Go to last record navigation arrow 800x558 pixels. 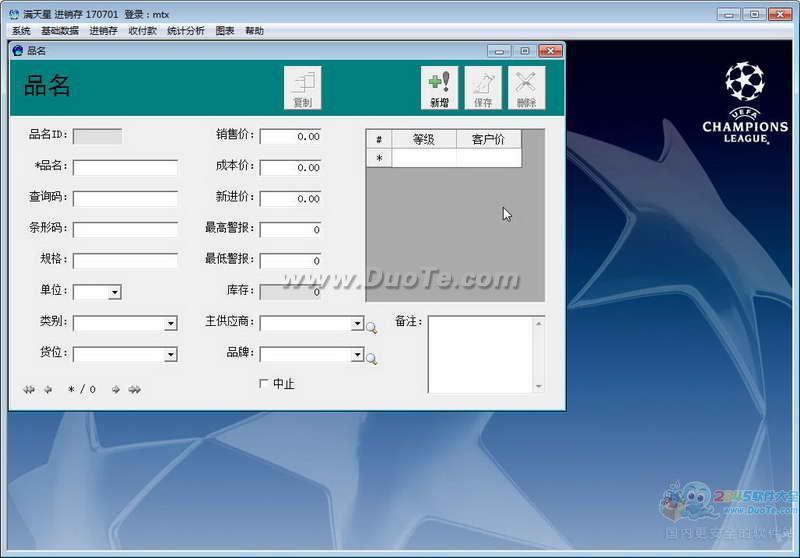(x=135, y=390)
